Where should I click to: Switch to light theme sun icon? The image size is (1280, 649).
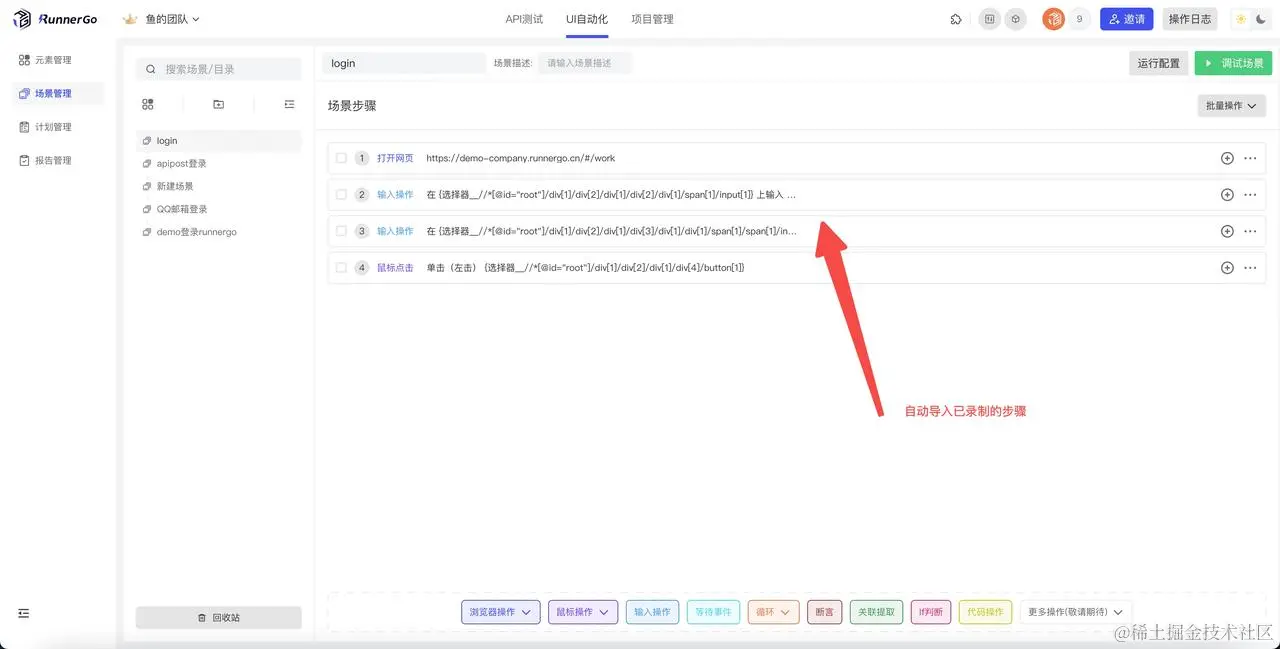click(x=1241, y=19)
